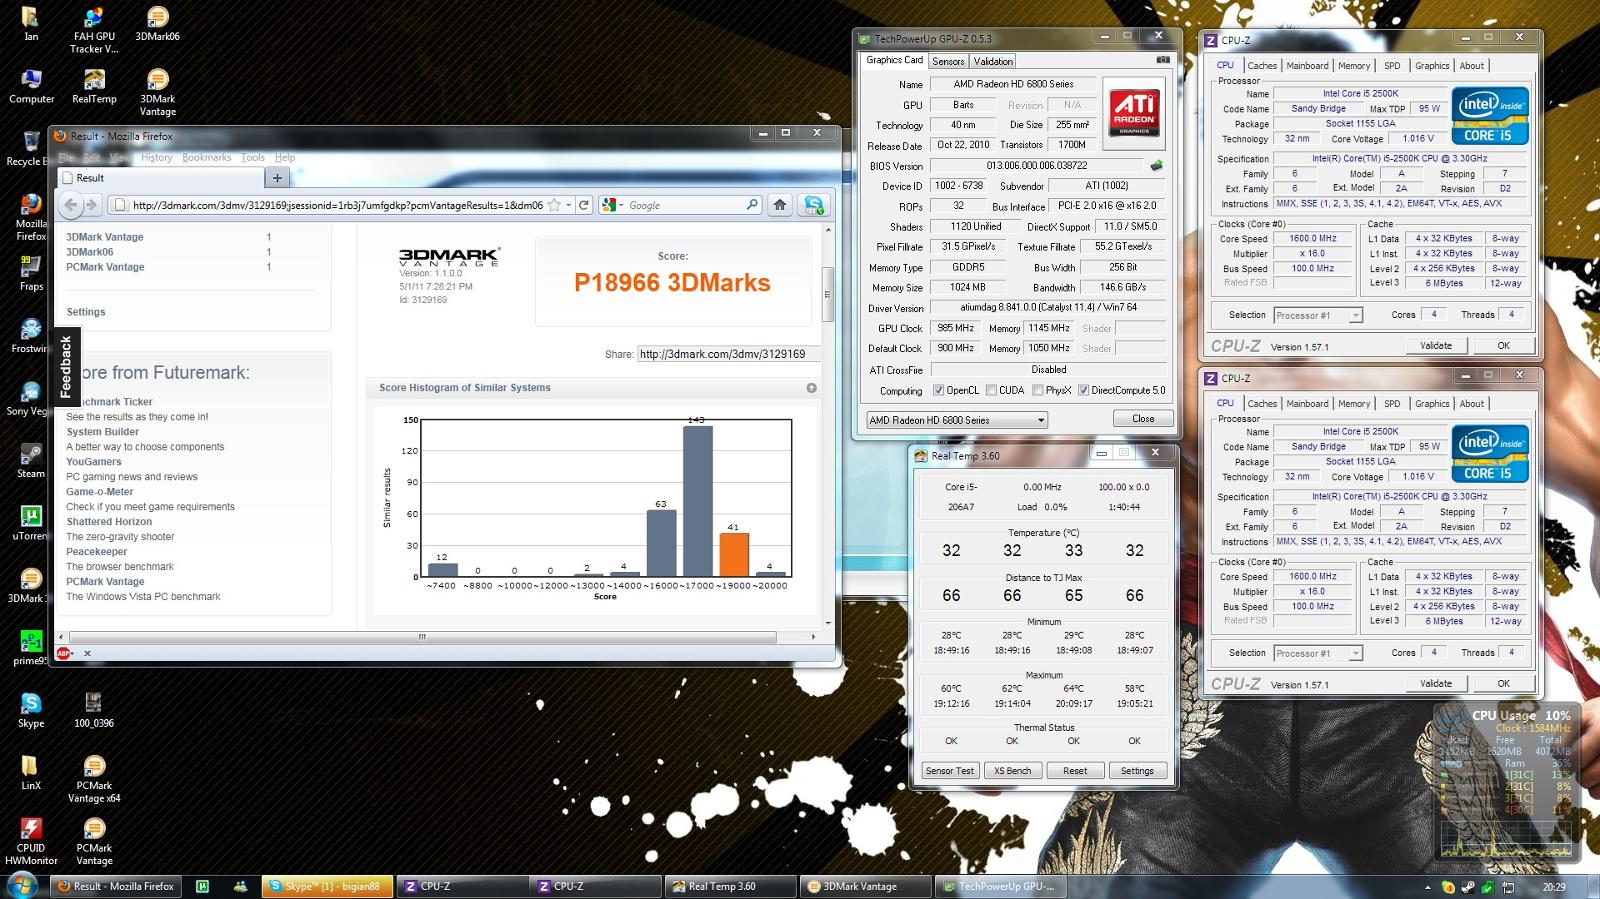Open PCMark Vantage x64 desktop icon
The width and height of the screenshot is (1600, 899).
click(x=94, y=778)
